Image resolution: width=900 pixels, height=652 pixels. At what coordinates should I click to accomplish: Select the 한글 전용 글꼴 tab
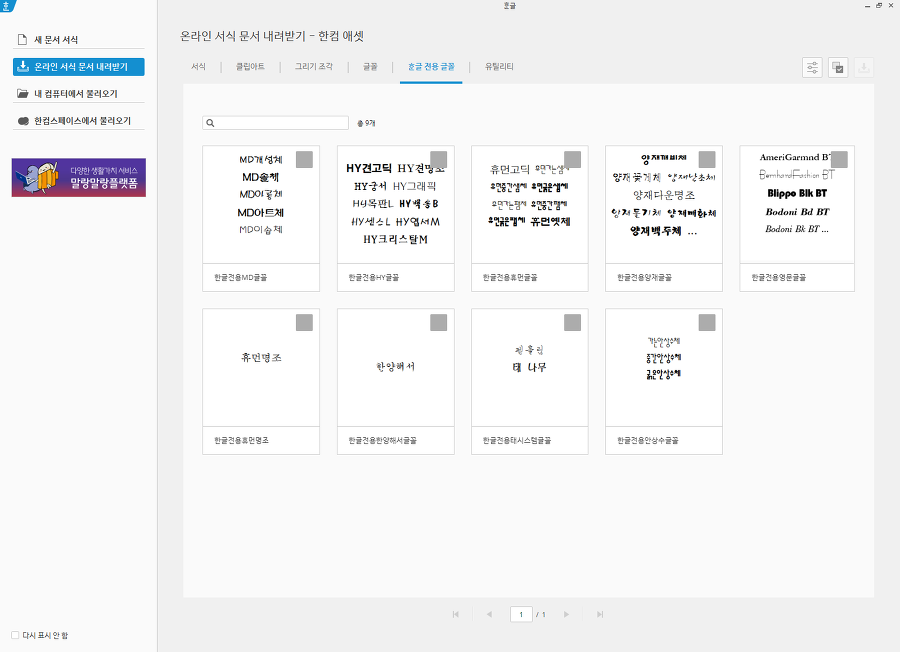(x=431, y=67)
